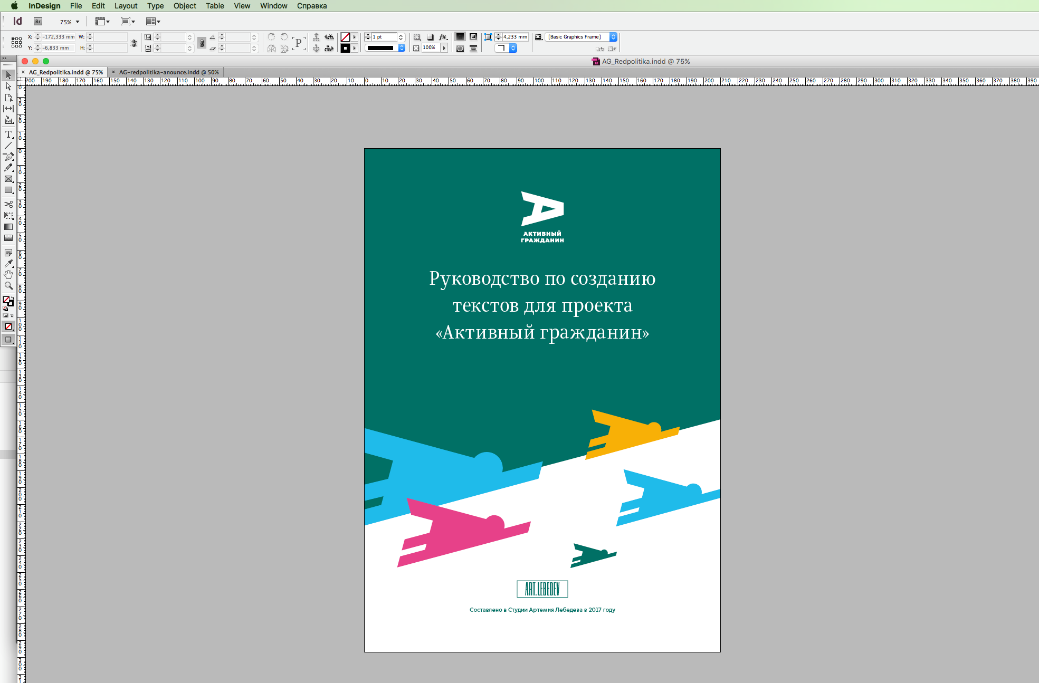Open the Object menu

184,5
